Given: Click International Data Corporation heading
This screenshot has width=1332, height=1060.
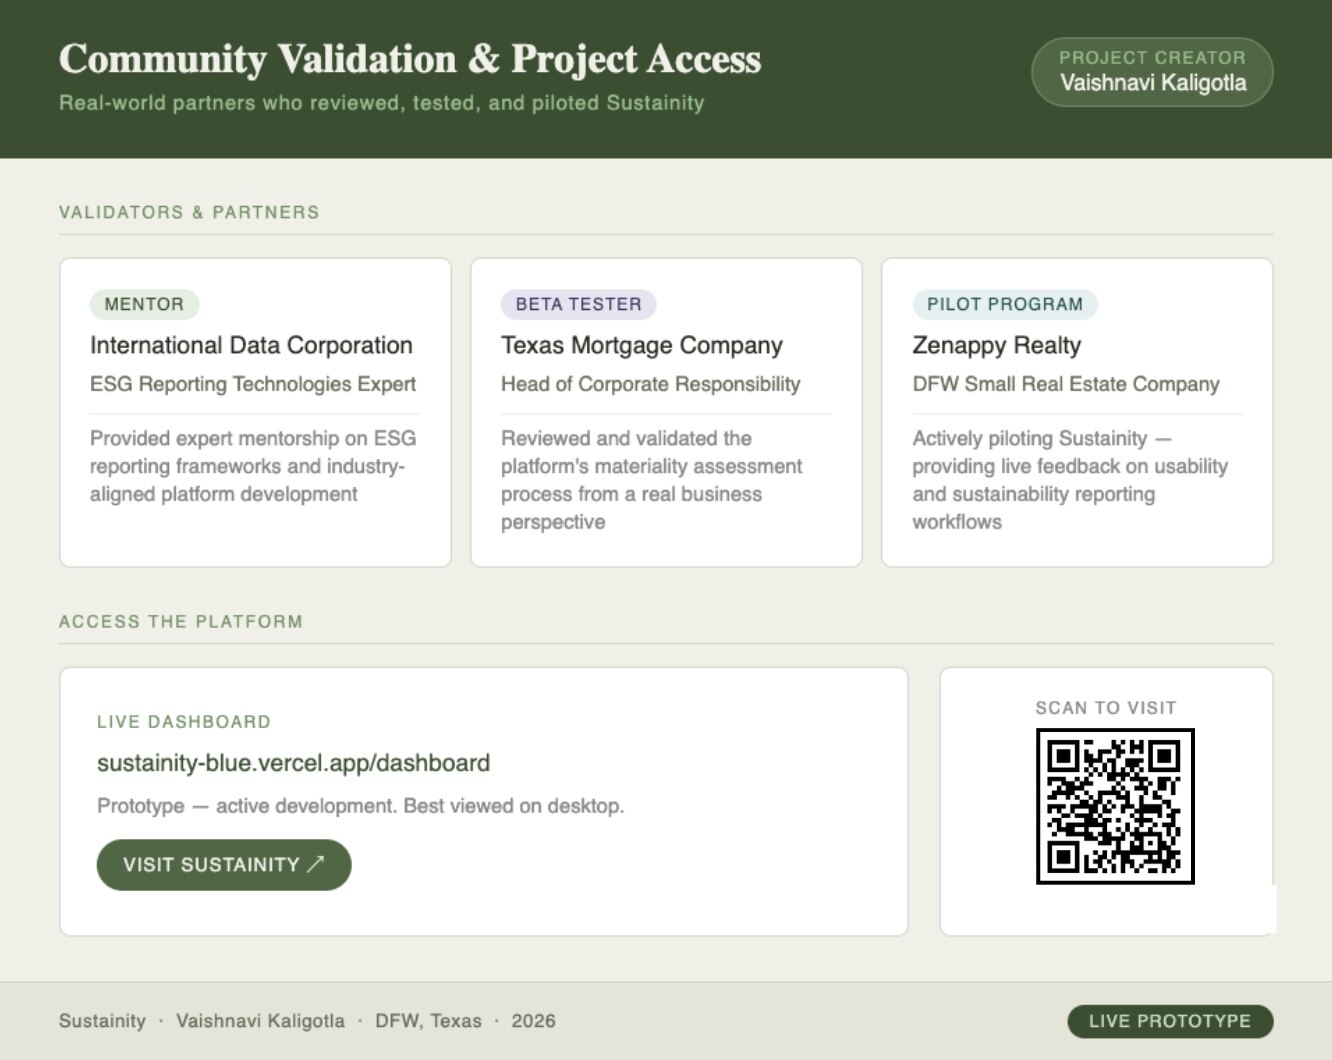Looking at the screenshot, I should (x=251, y=345).
